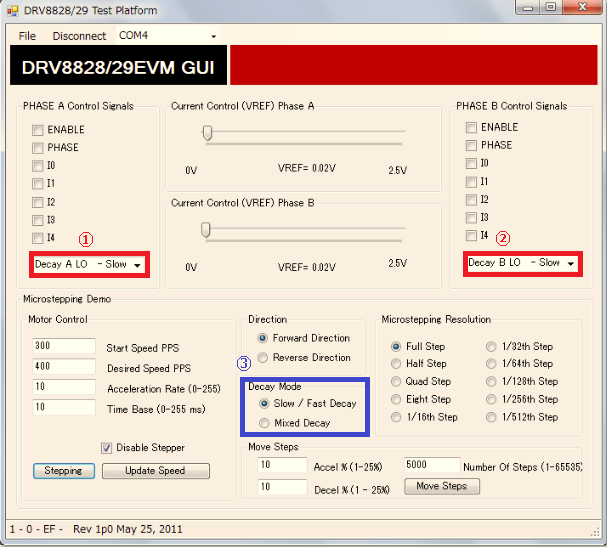Select 1/256th Step resolution
This screenshot has width=607, height=547.
tap(491, 400)
